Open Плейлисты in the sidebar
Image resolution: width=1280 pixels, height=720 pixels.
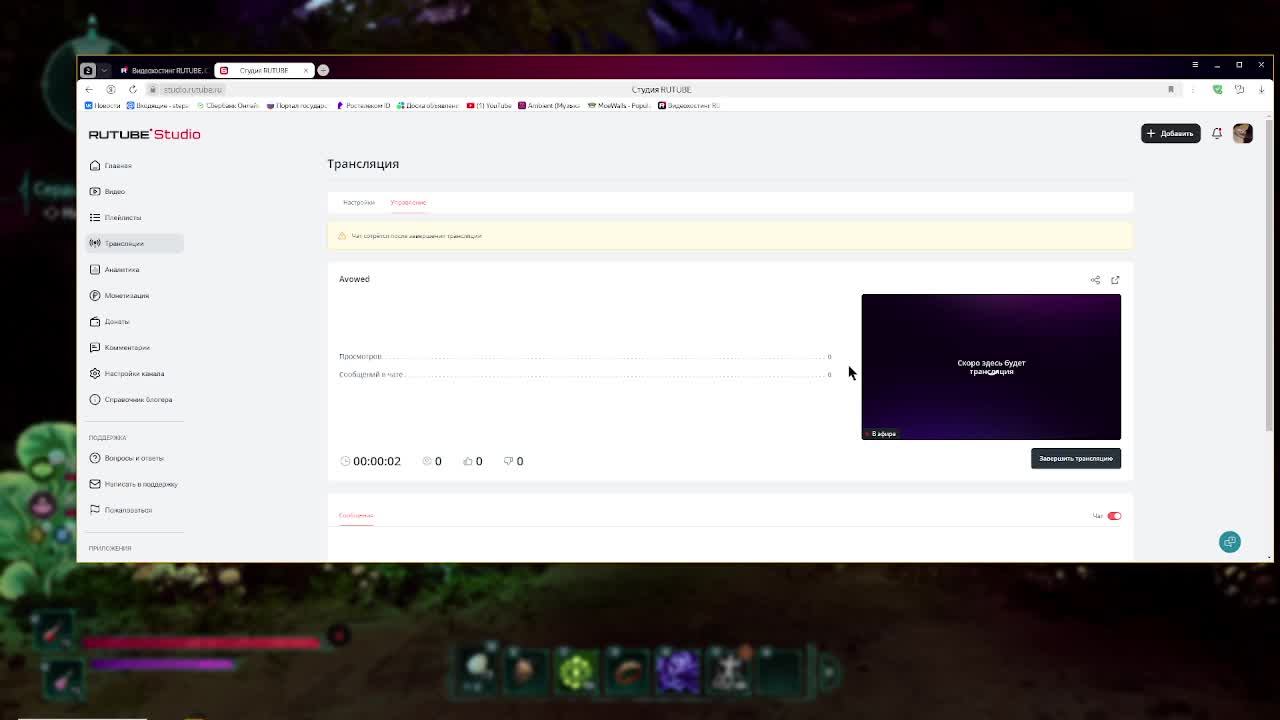[x=115, y=217]
